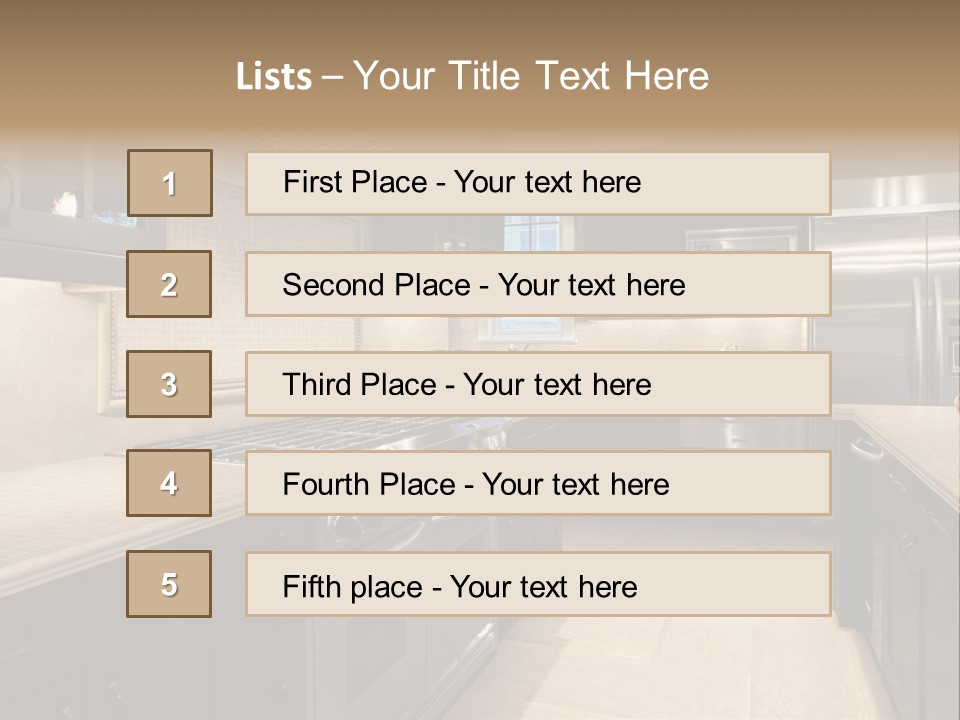Image resolution: width=960 pixels, height=720 pixels.
Task: Select the Fifth place text box
Action: (538, 584)
